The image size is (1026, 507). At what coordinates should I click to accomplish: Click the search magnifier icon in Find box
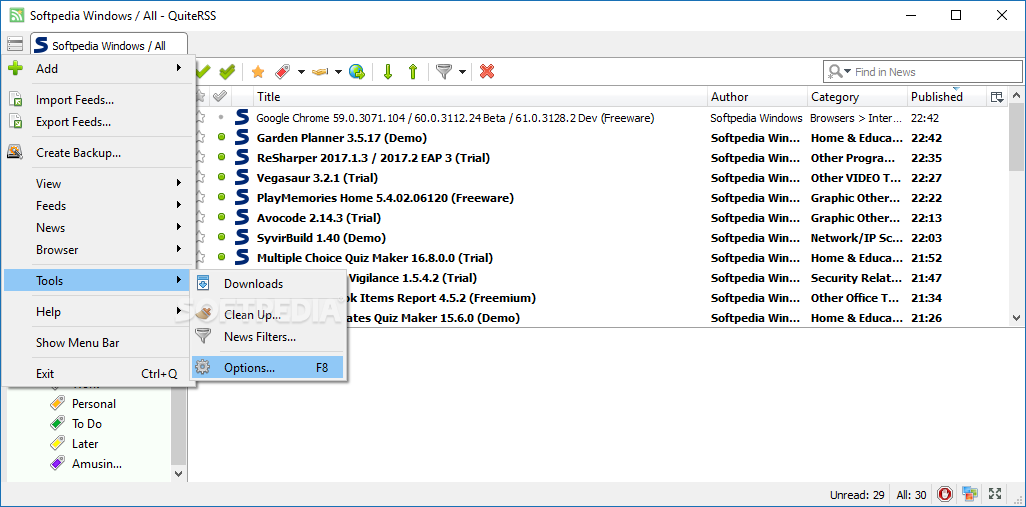pyautogui.click(x=836, y=71)
